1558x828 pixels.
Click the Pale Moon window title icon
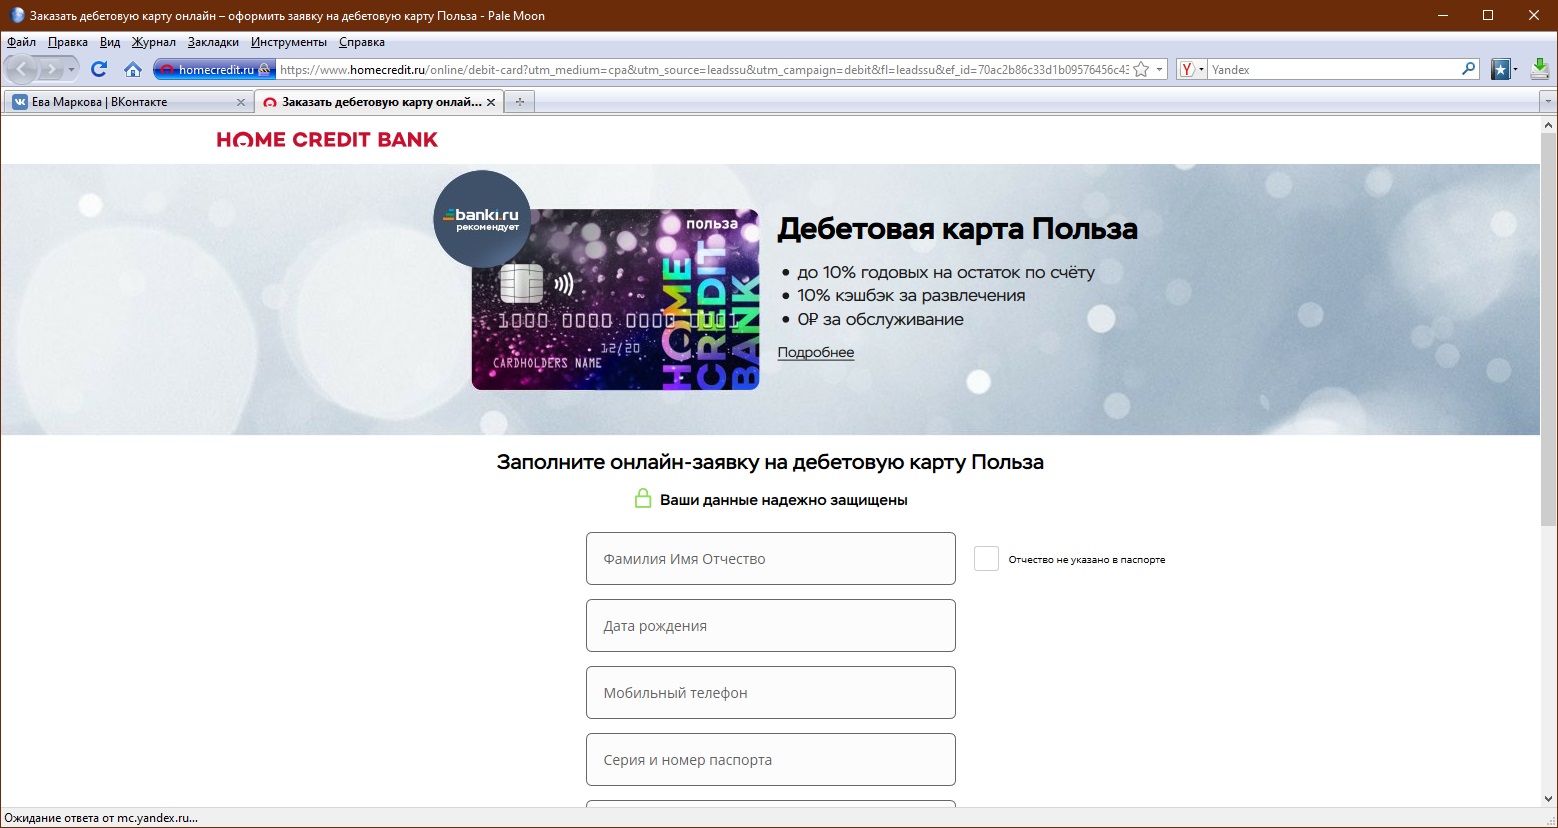point(17,16)
